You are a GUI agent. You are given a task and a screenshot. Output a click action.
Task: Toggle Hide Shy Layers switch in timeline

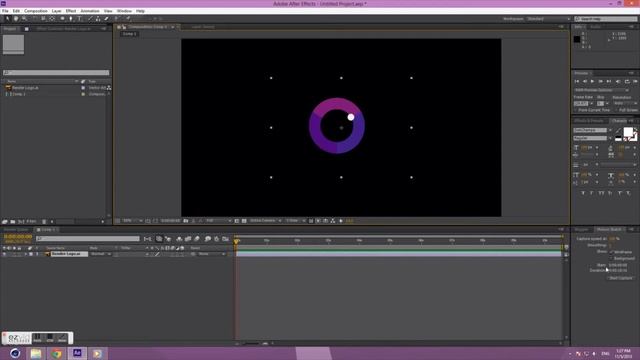[x=179, y=239]
